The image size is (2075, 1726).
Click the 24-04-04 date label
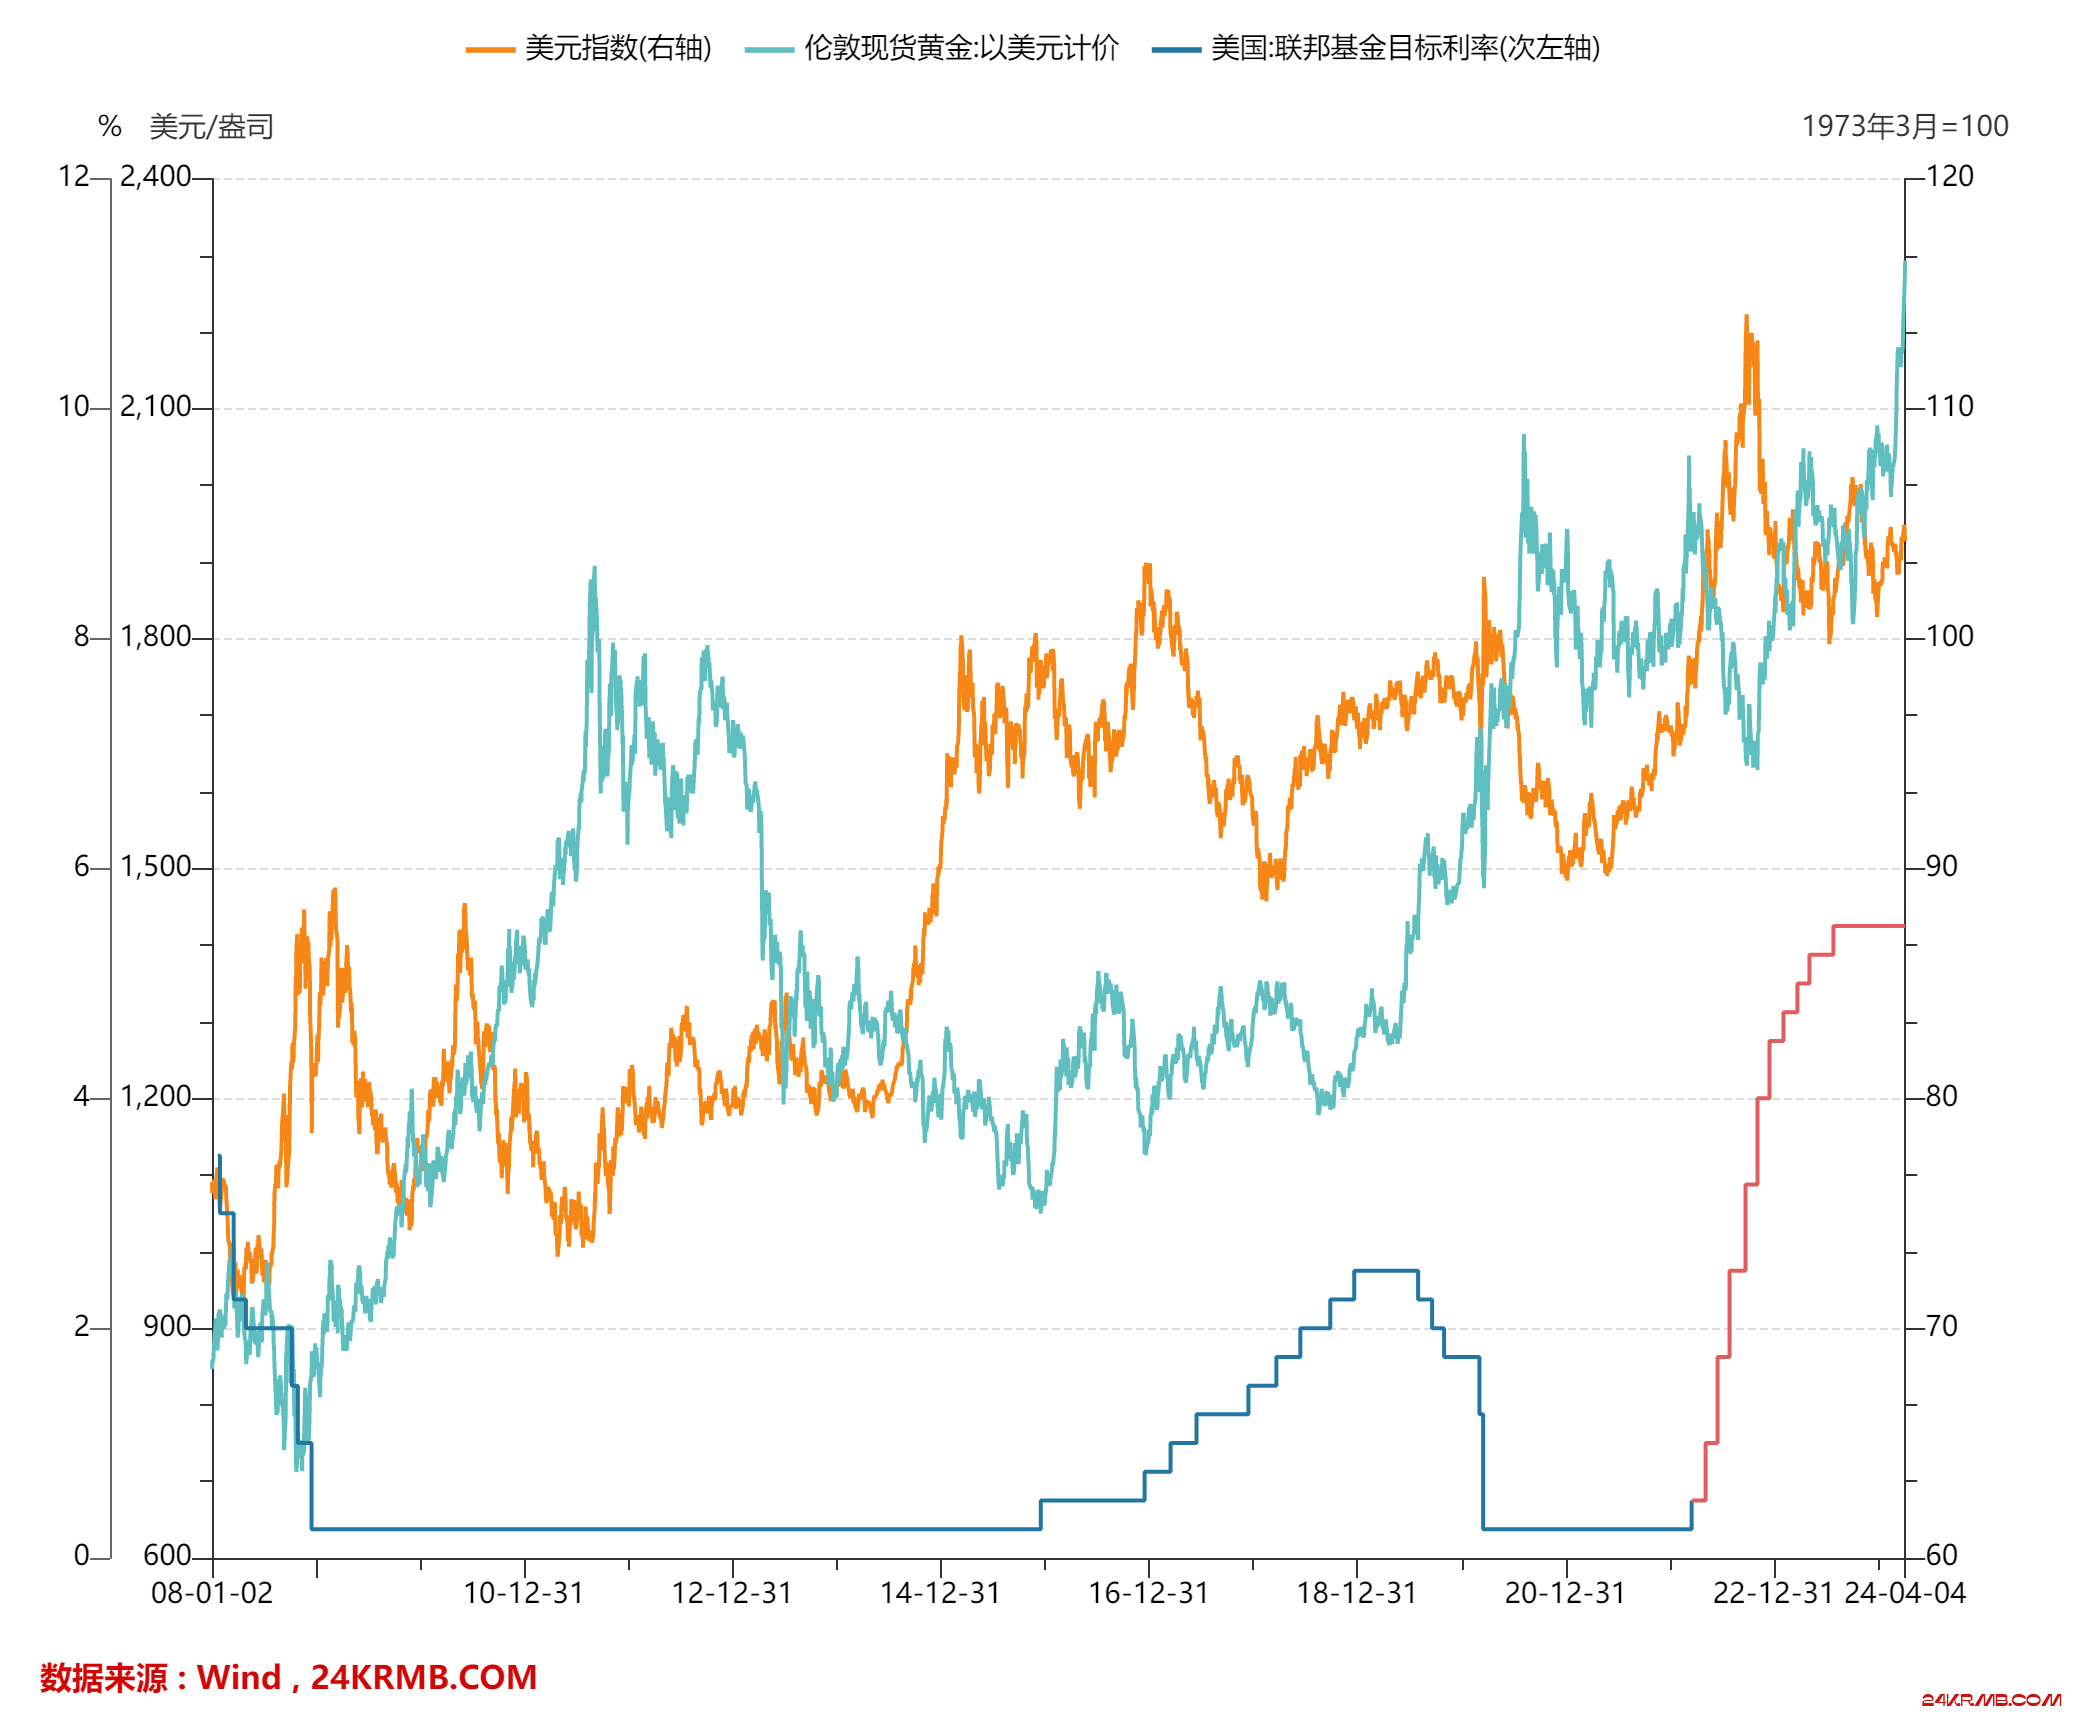click(x=1905, y=1594)
